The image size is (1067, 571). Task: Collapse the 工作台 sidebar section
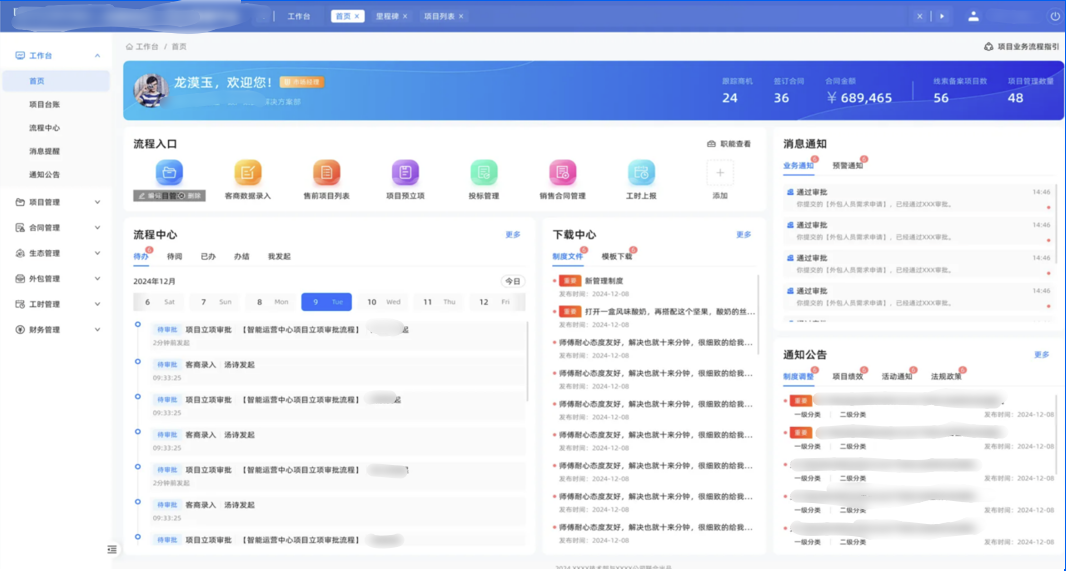pyautogui.click(x=97, y=56)
